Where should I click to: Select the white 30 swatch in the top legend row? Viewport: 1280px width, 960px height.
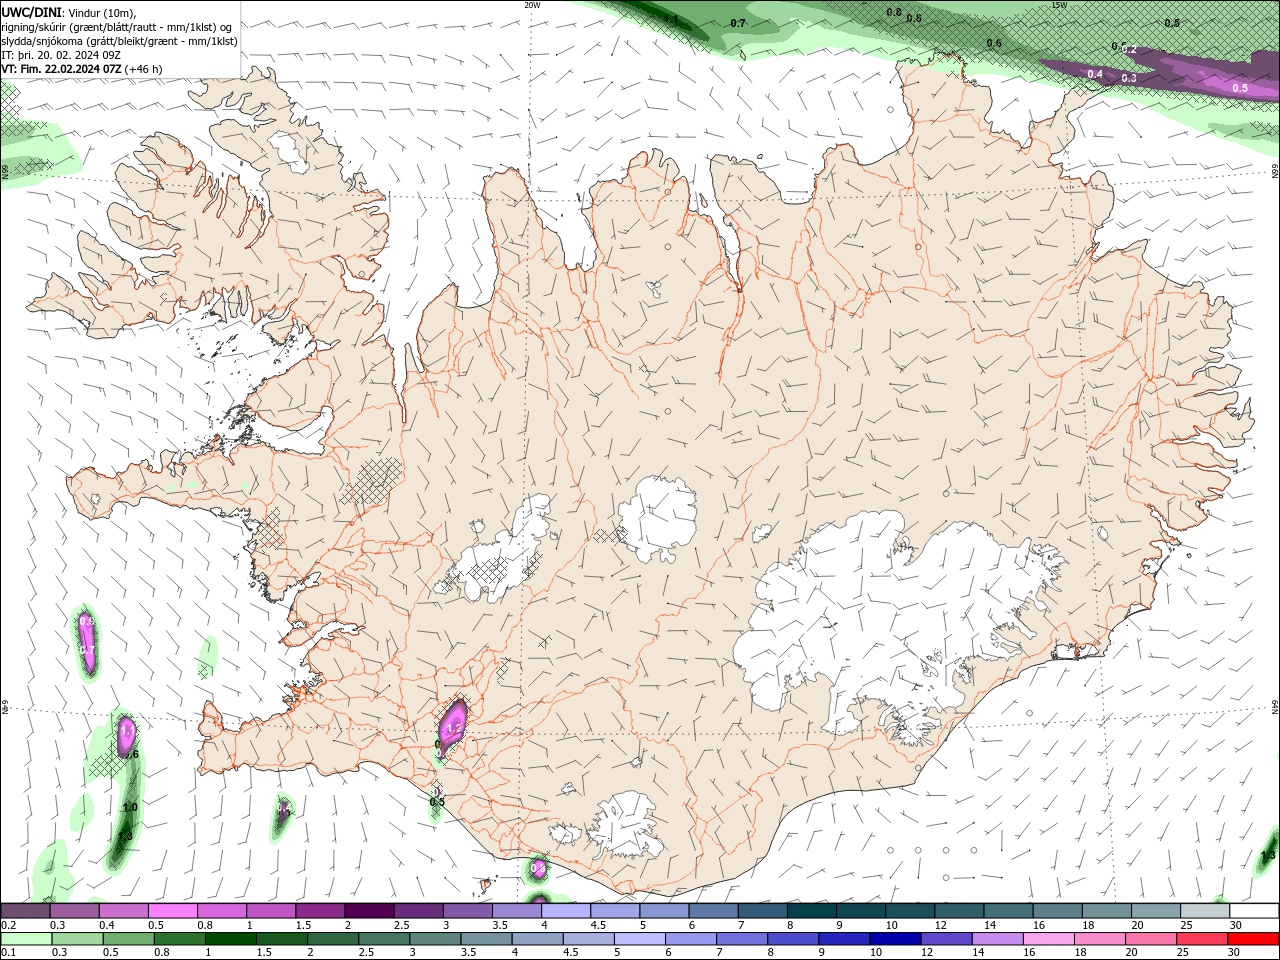pos(1254,911)
